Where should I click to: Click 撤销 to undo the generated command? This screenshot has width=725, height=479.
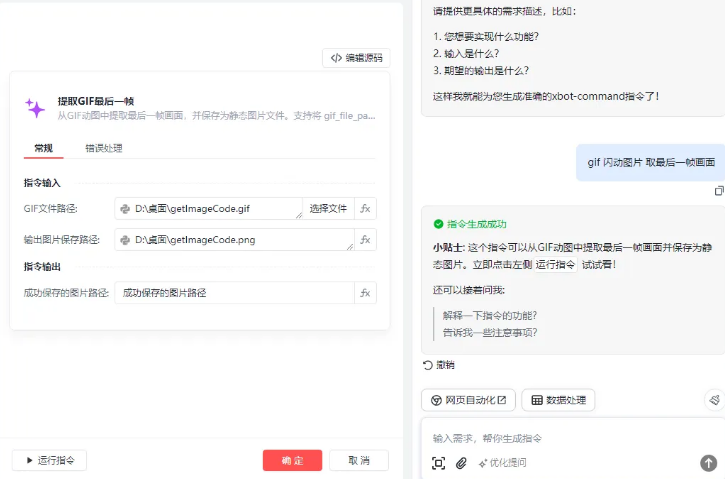[439, 365]
